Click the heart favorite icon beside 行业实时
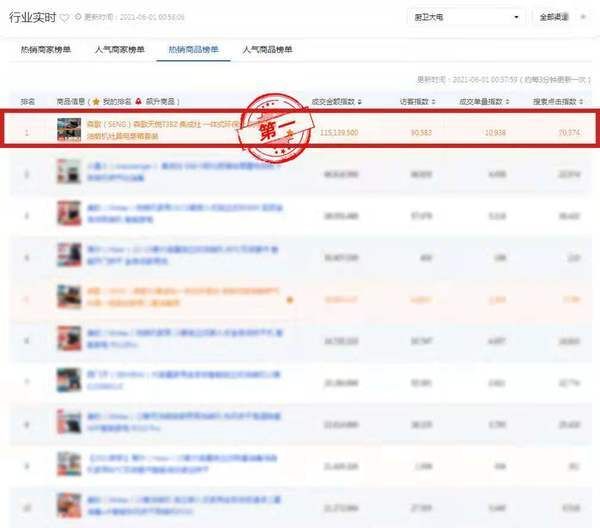 (65, 18)
